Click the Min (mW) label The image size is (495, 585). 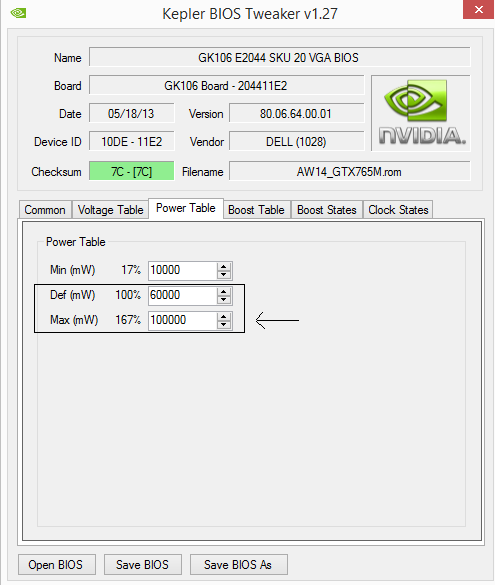[73, 270]
